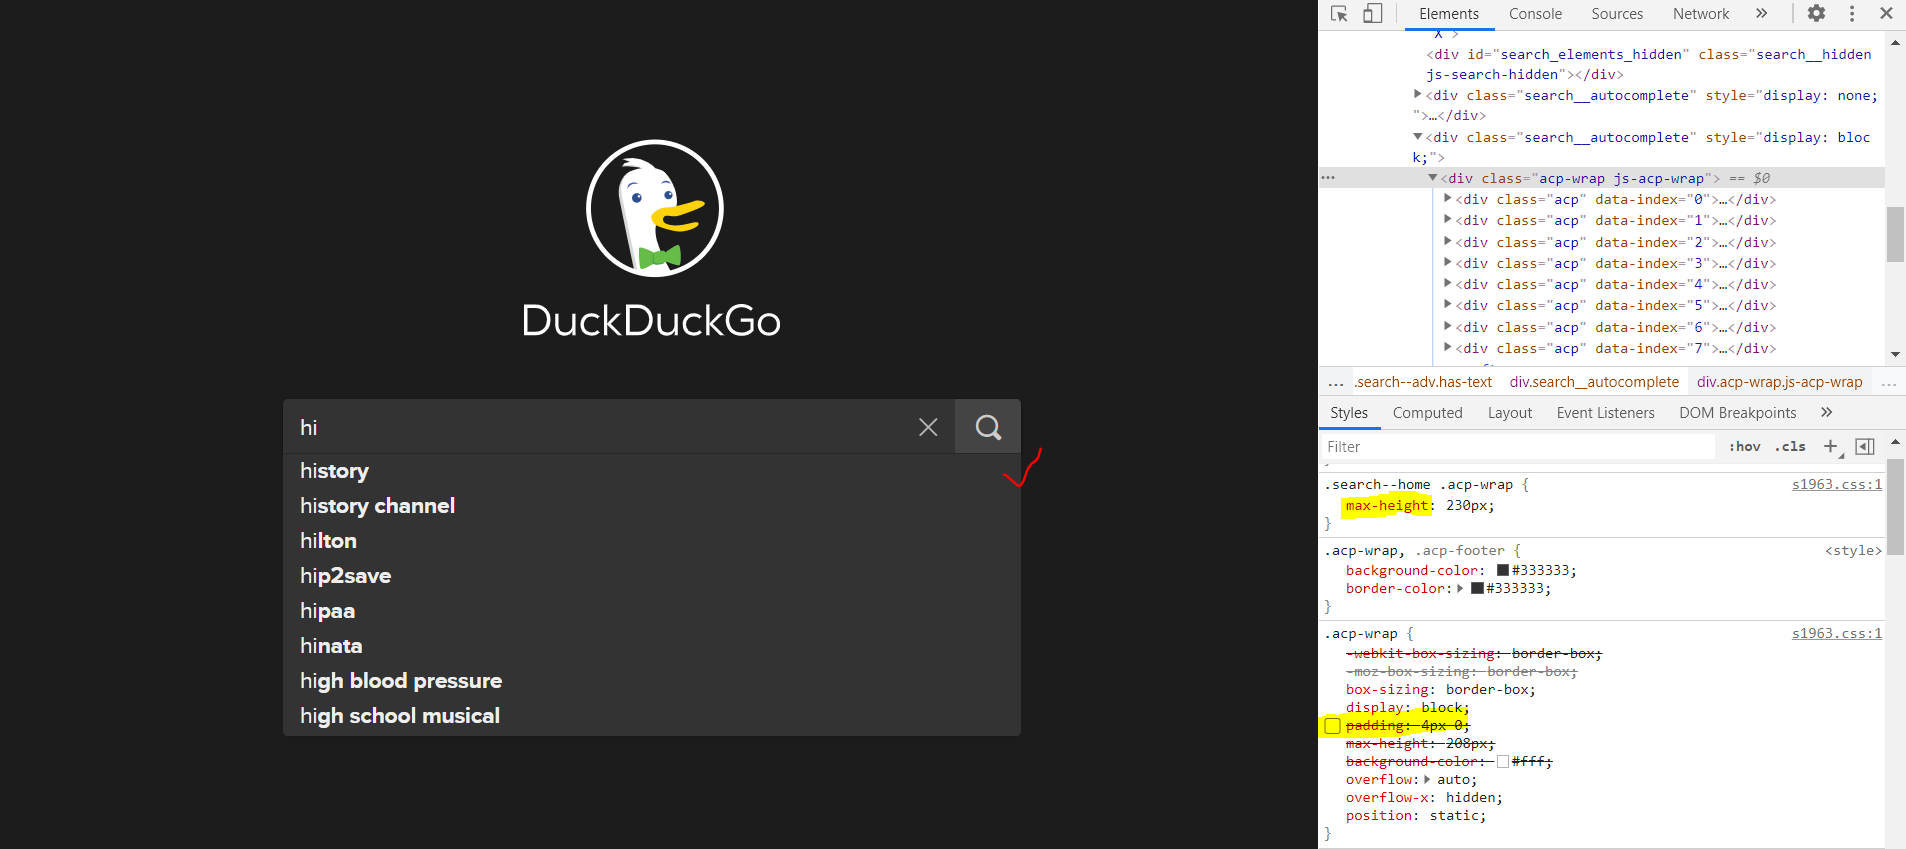Image resolution: width=1906 pixels, height=849 pixels.
Task: Switch to the Computed styles tab
Action: [x=1427, y=413]
